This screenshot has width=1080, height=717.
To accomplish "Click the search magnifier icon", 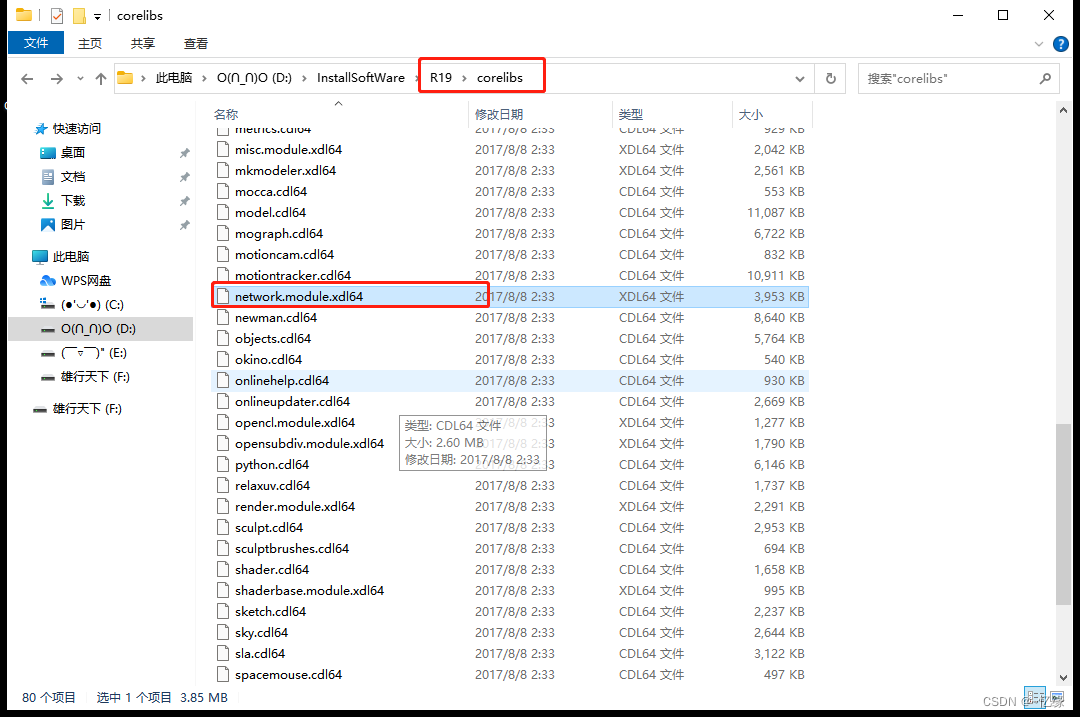I will click(x=1046, y=79).
